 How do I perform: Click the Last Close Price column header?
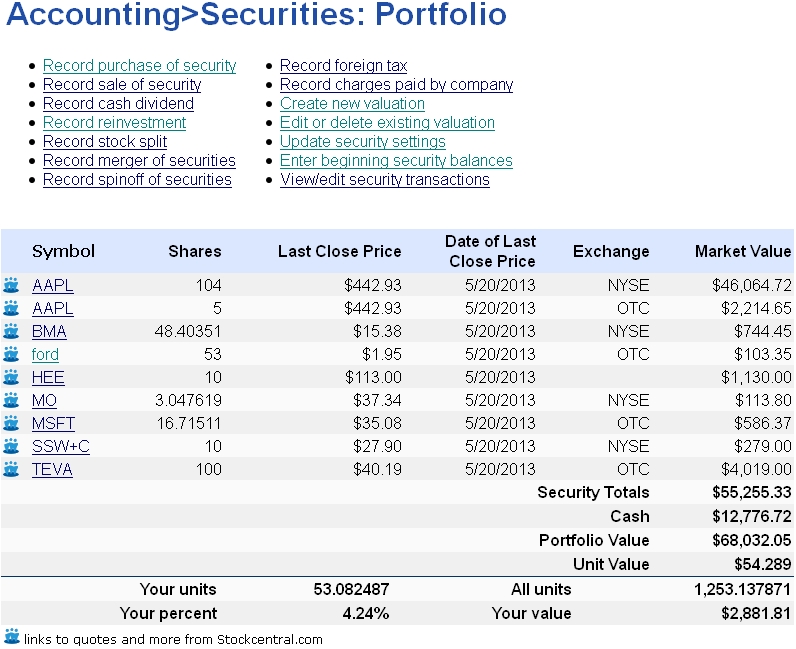pos(340,251)
